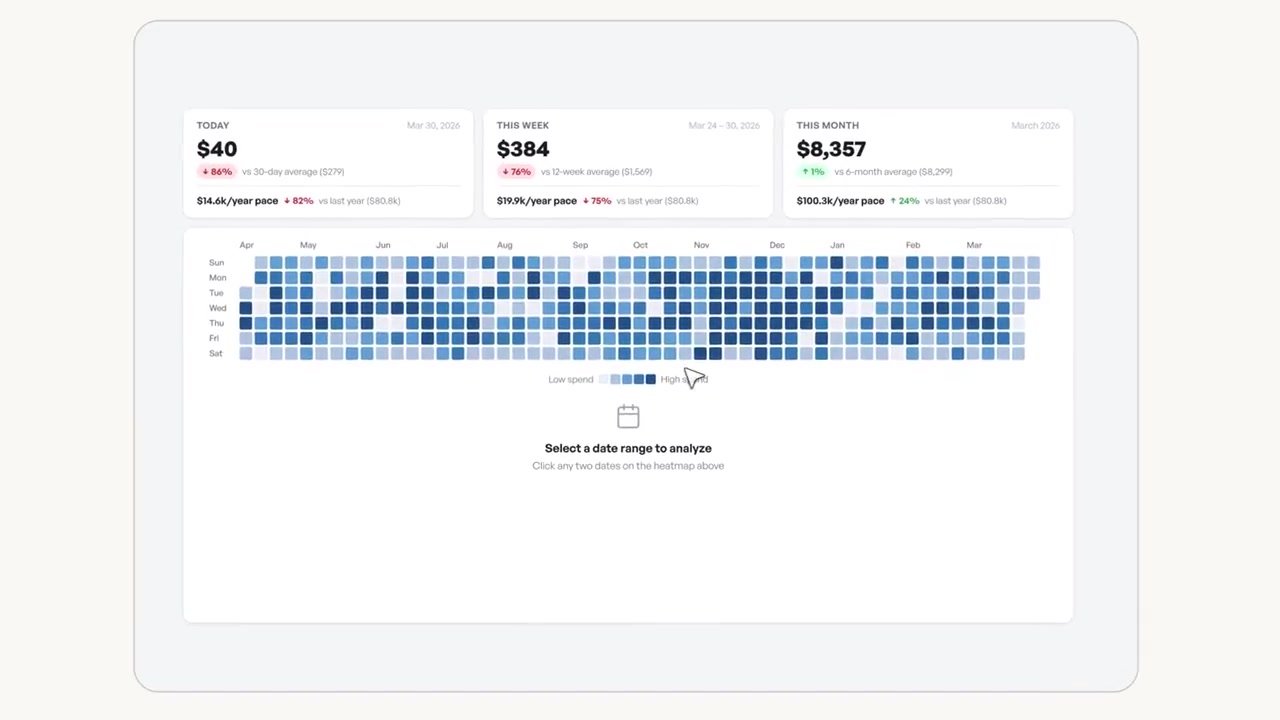
Task: Click the last Sunday cell in the heatmap
Action: pyautogui.click(x=1033, y=263)
